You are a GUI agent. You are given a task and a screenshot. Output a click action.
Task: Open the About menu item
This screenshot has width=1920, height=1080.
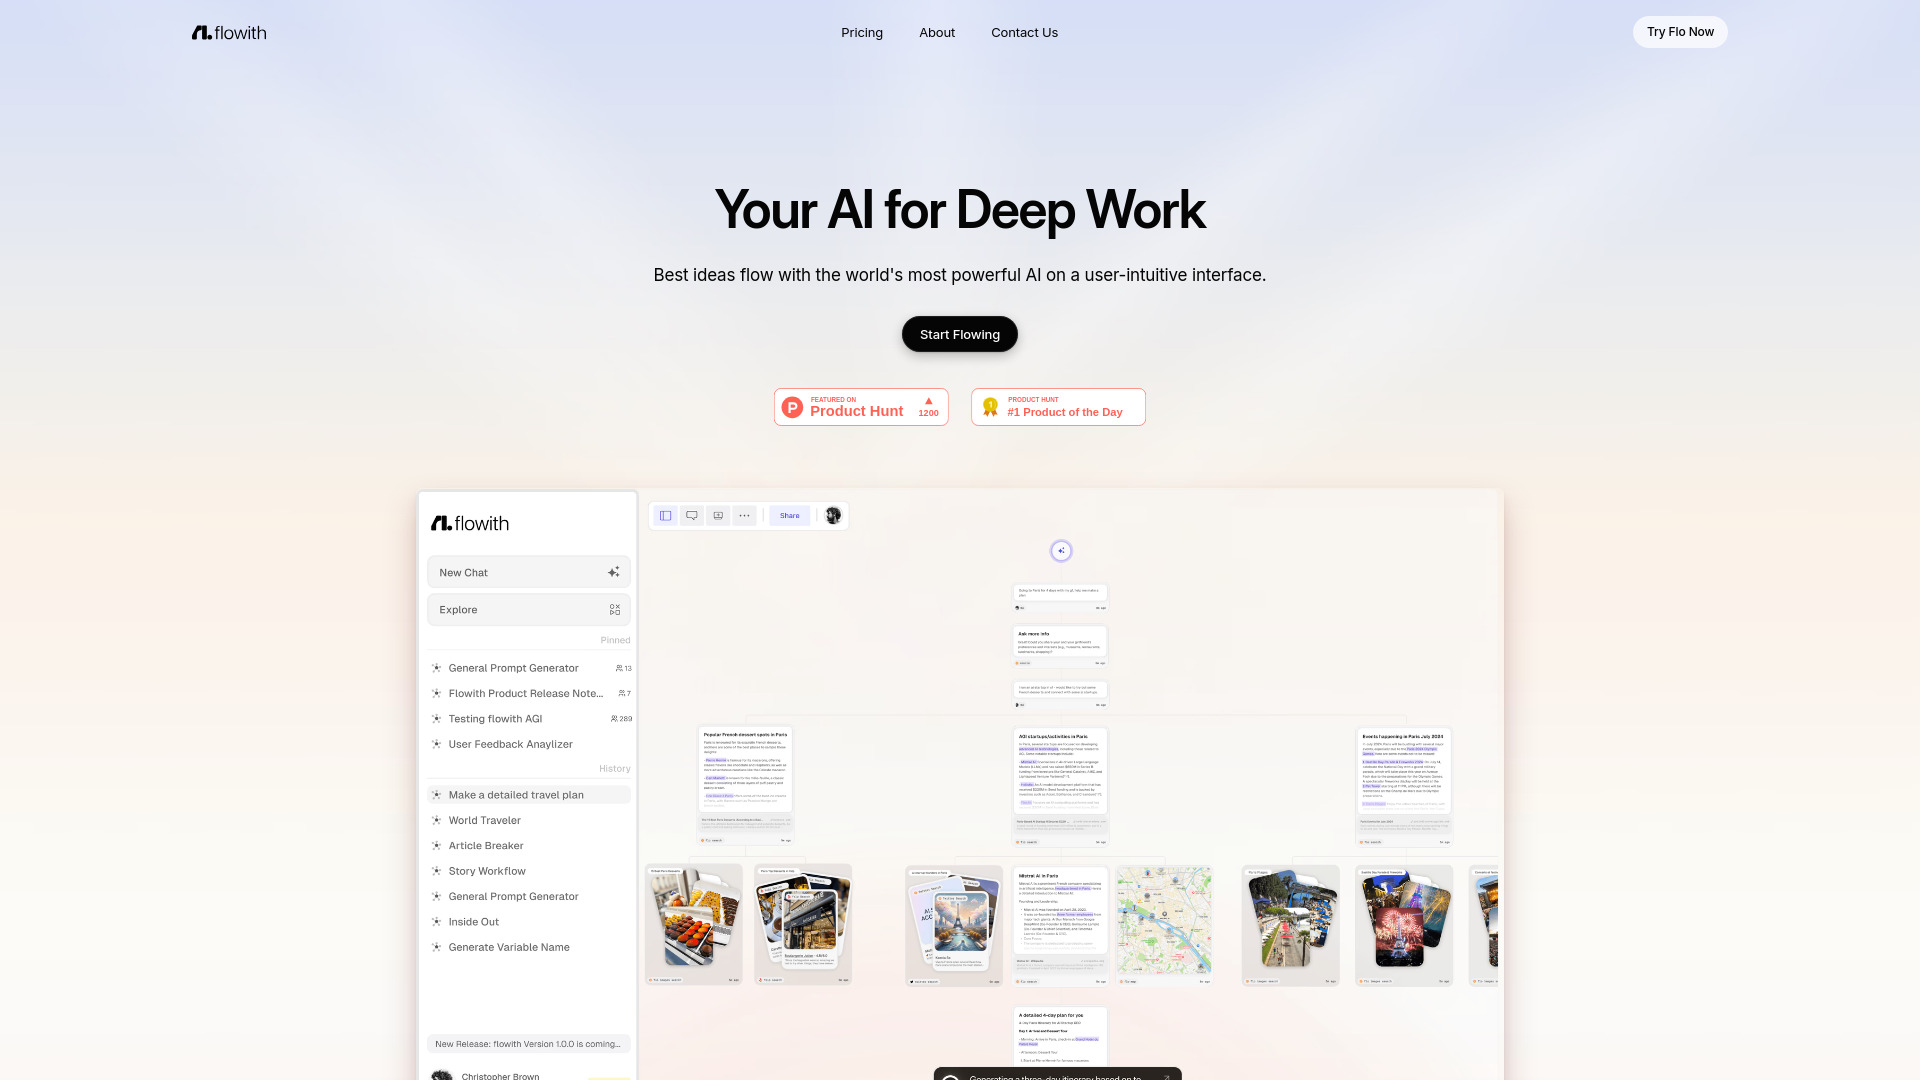coord(938,32)
